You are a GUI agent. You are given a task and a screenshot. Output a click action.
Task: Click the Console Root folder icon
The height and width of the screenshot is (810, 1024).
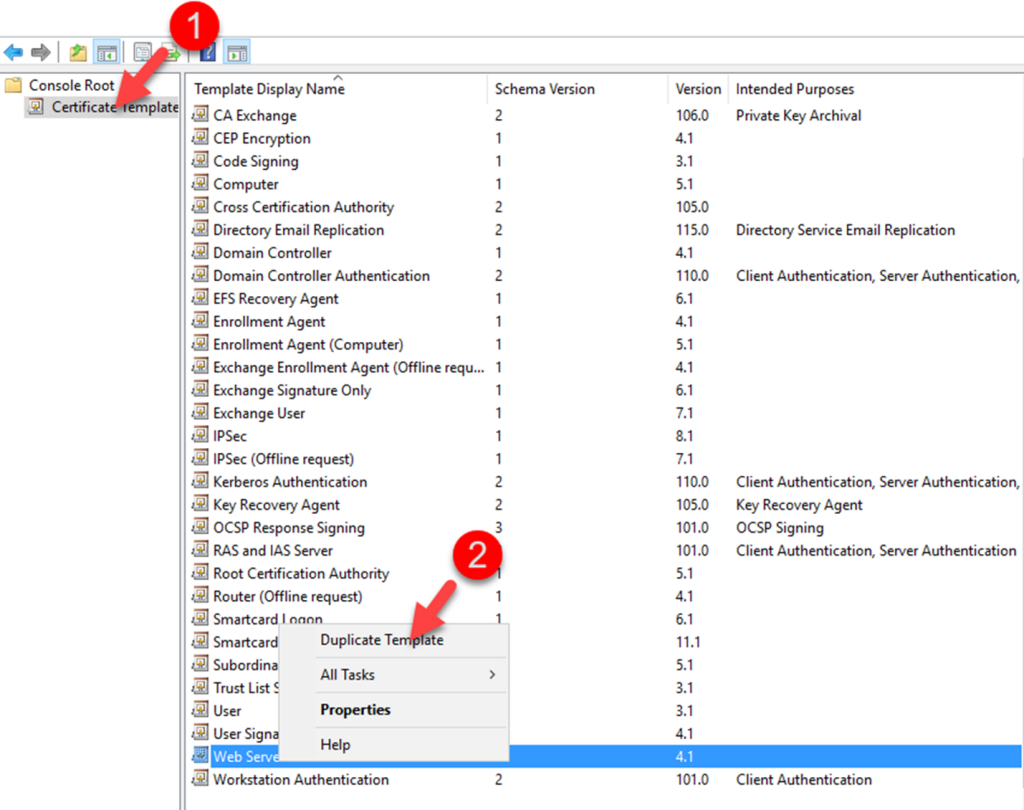pyautogui.click(x=14, y=85)
